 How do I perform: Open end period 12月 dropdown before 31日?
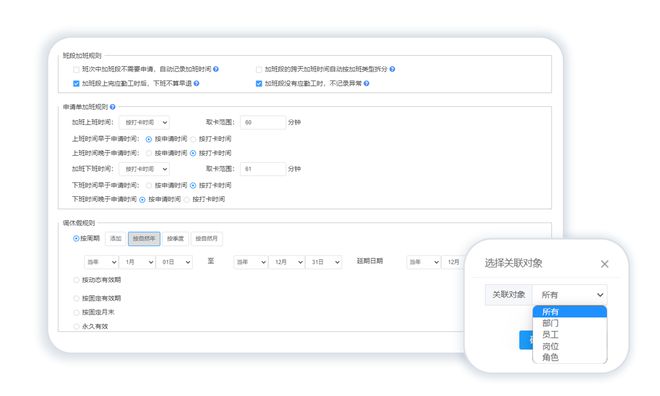coord(287,262)
